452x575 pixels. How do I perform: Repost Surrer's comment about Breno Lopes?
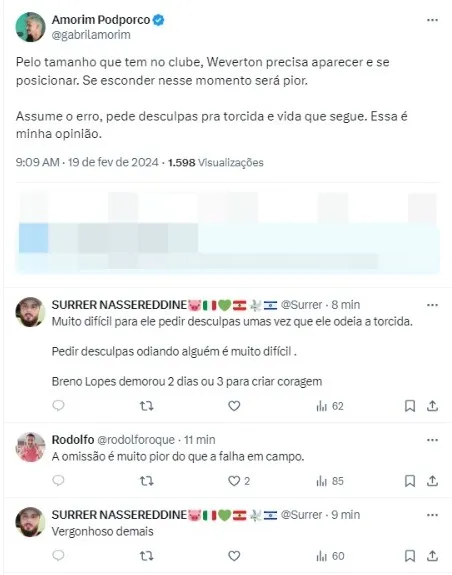tap(146, 406)
